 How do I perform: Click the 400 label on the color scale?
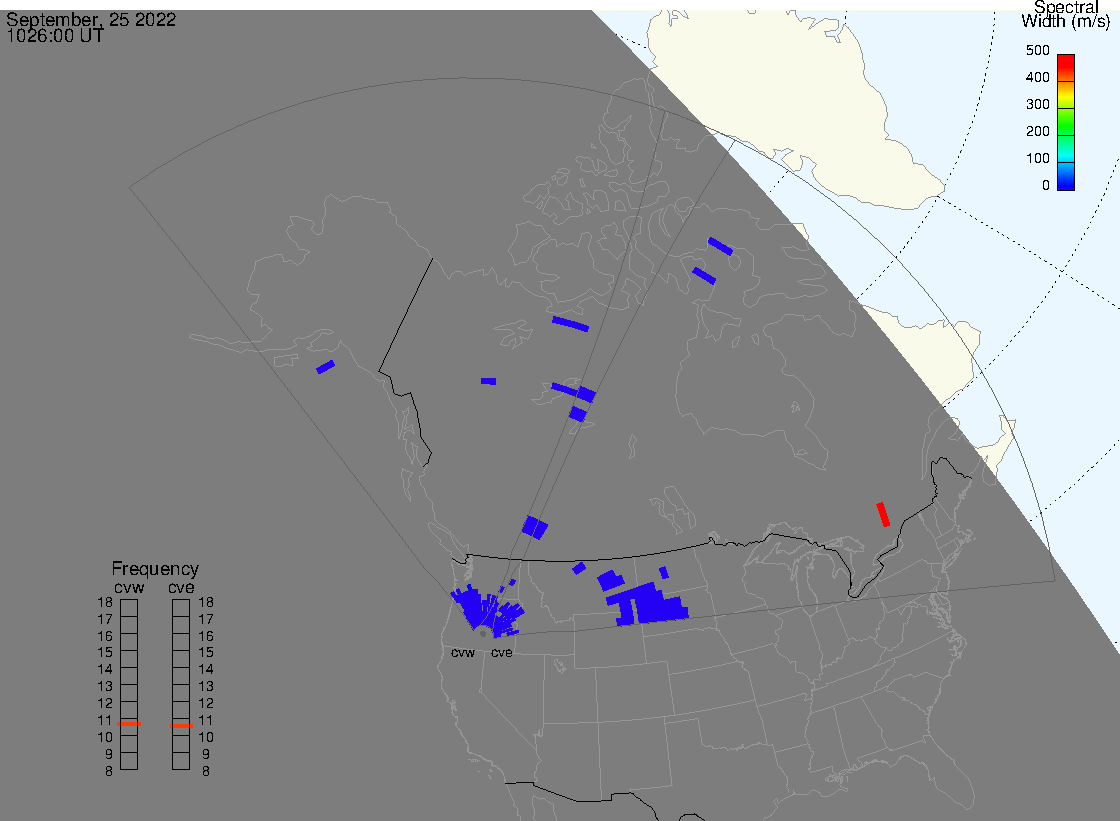1037,77
